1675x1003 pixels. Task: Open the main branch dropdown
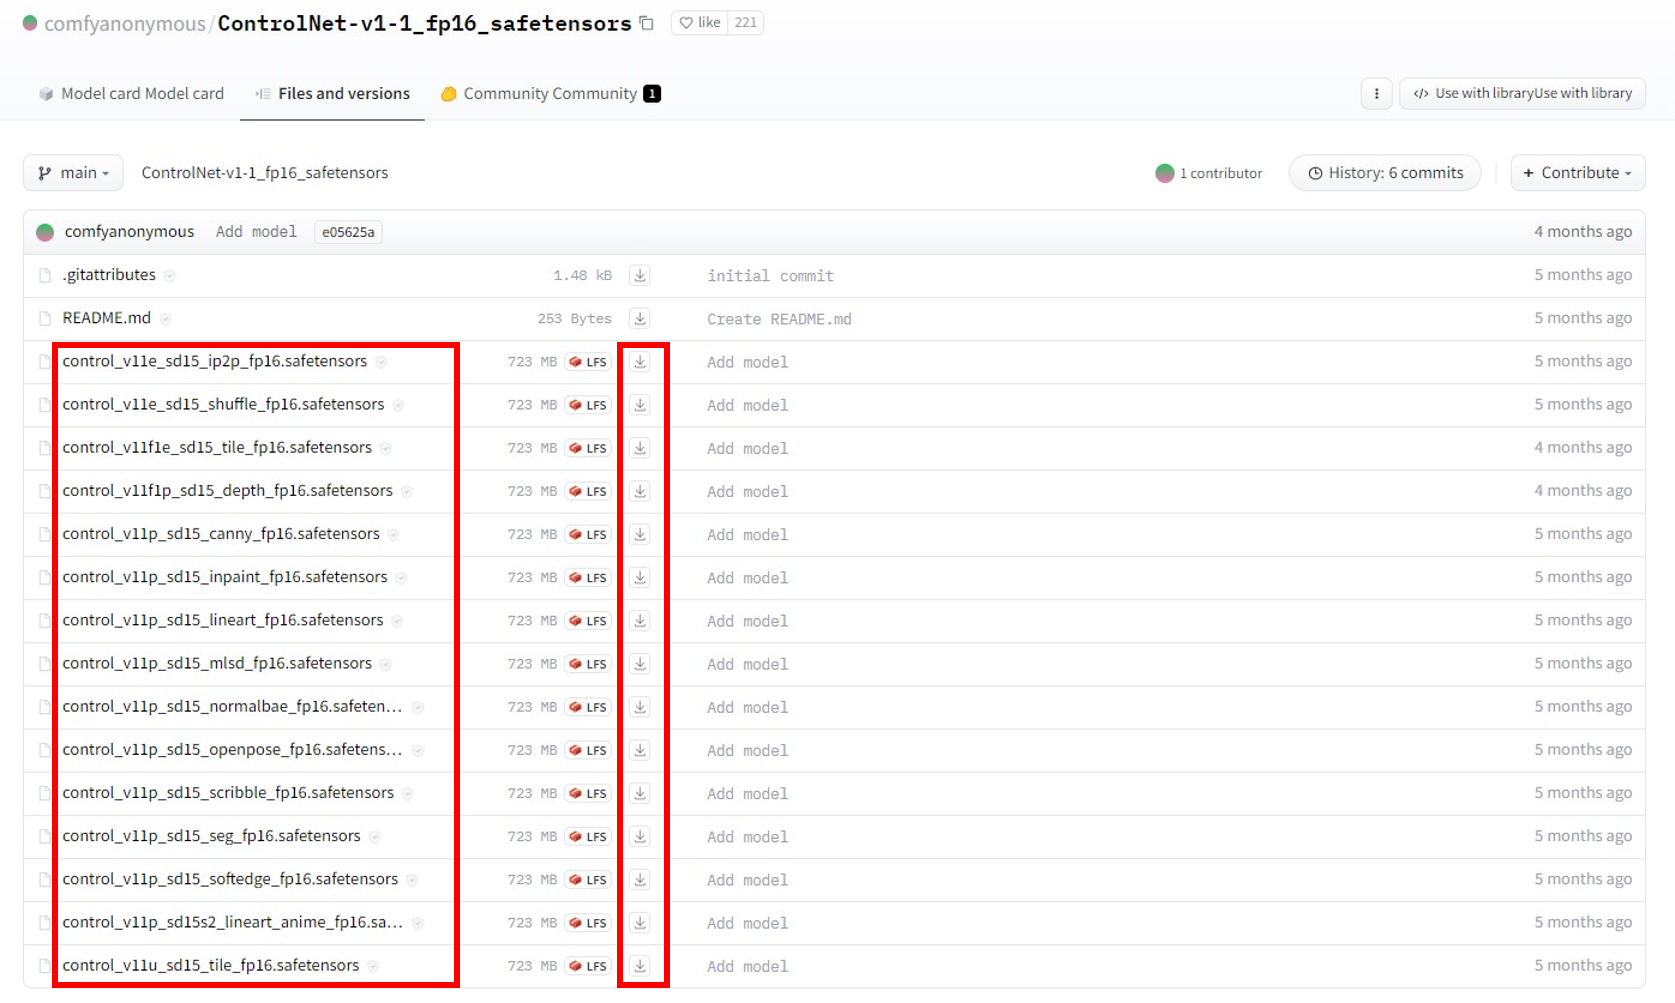coord(73,173)
